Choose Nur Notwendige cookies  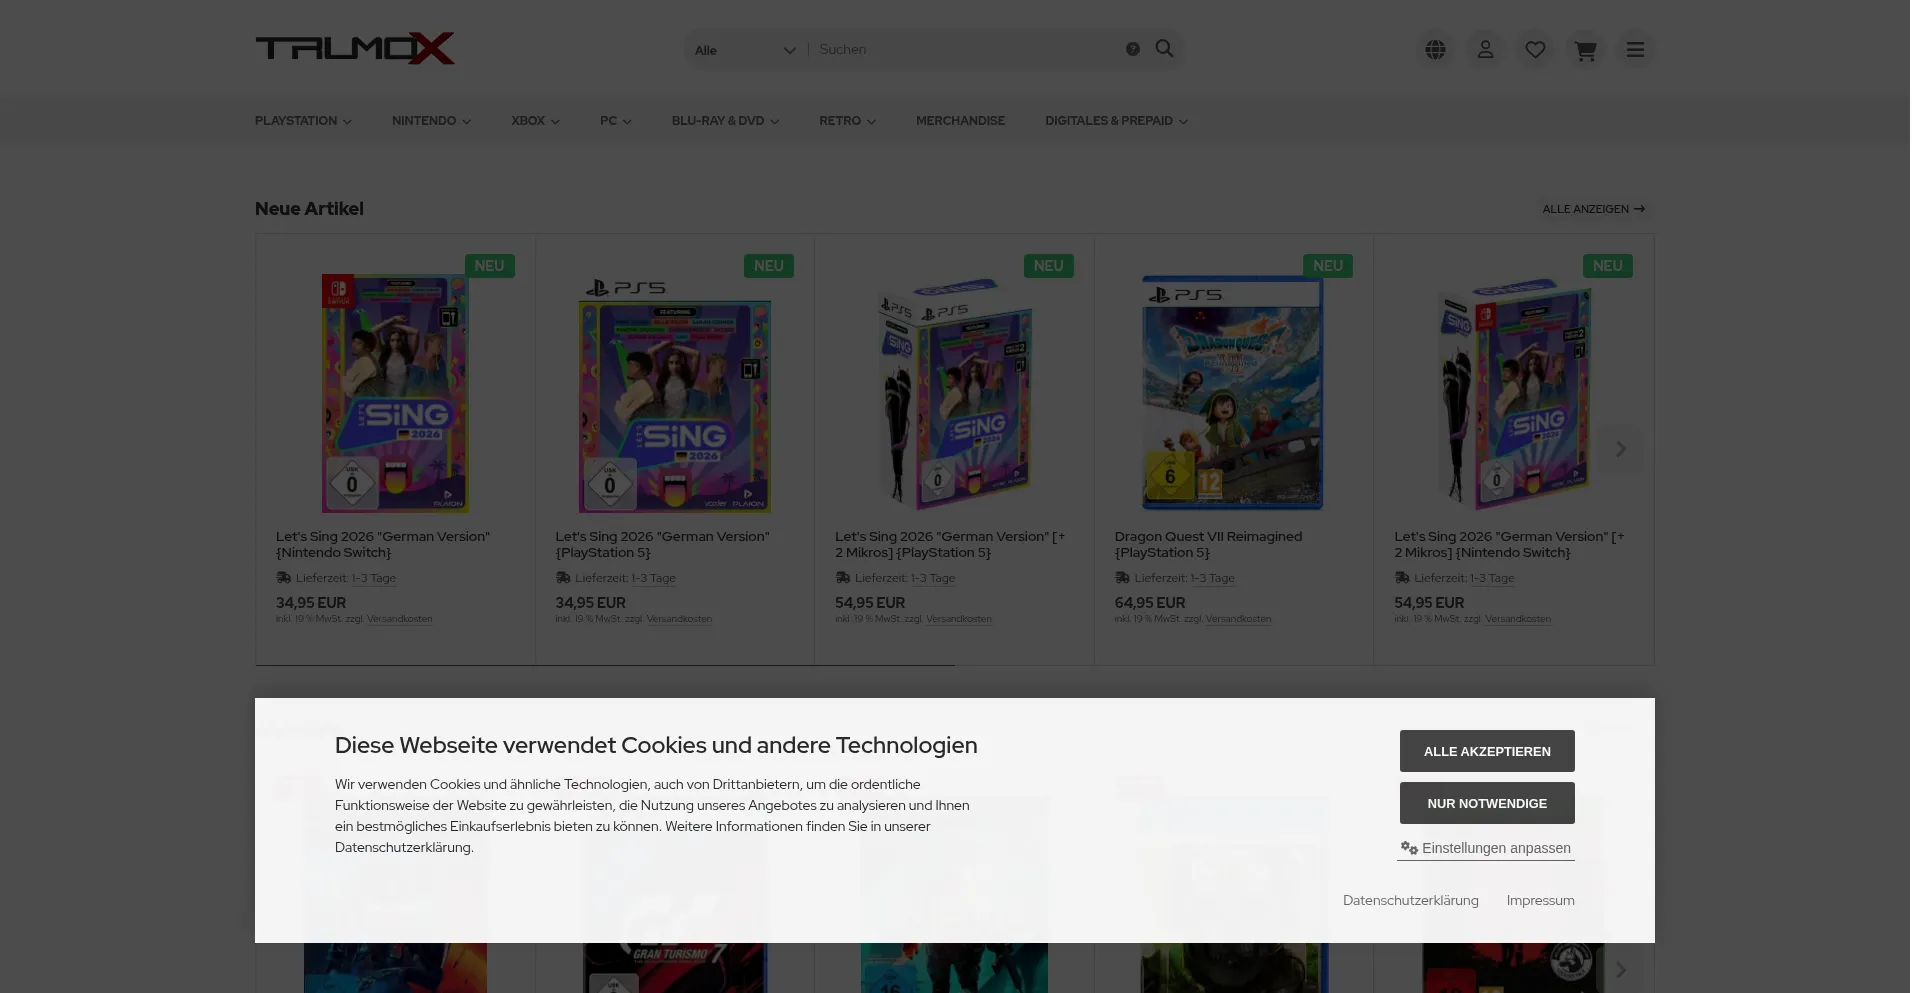pos(1487,803)
